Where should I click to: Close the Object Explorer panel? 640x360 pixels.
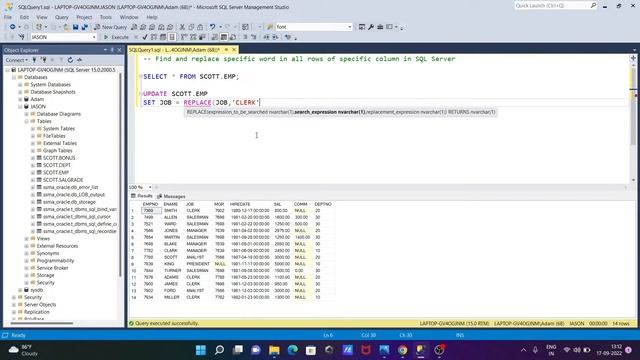(x=120, y=50)
